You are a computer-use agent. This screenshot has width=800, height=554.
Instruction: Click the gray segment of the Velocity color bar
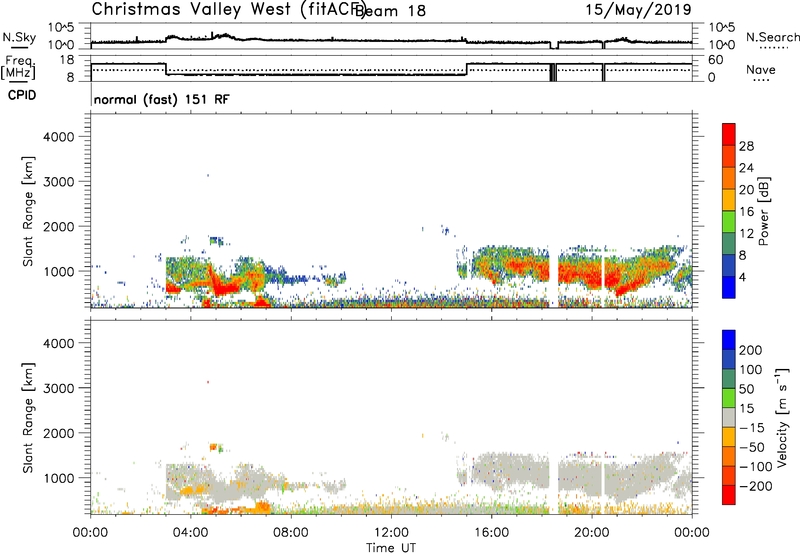(729, 417)
